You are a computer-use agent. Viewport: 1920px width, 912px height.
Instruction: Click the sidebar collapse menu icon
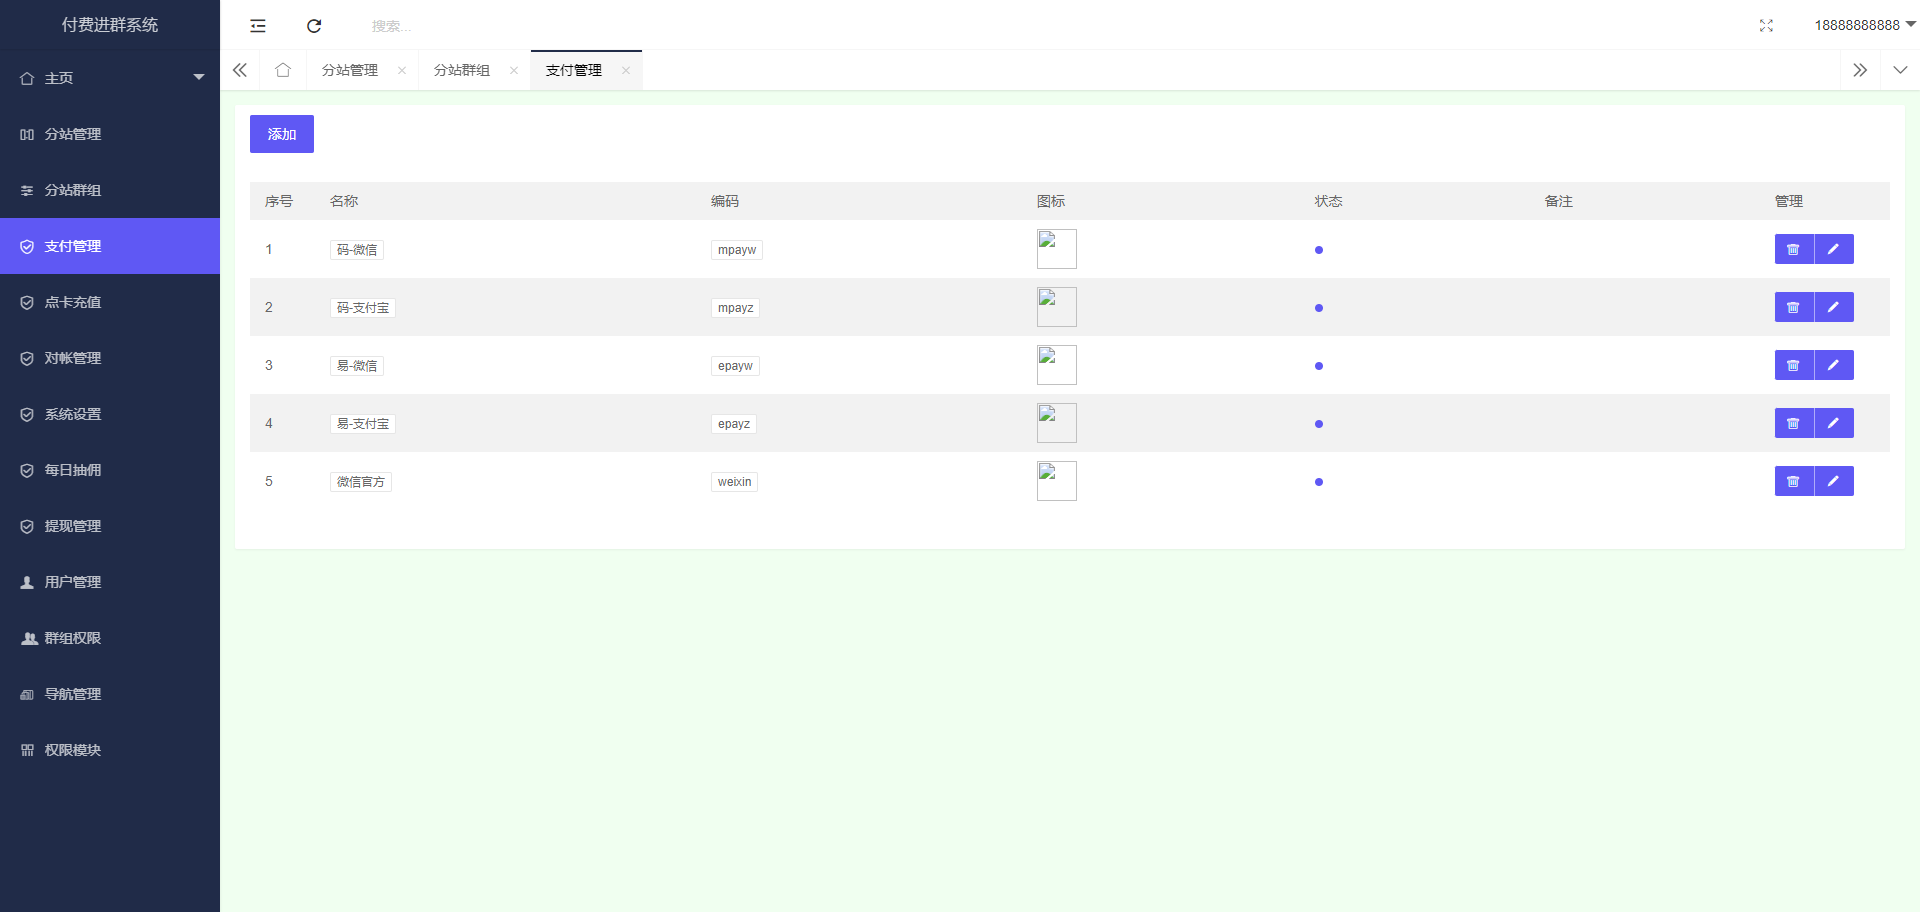tap(258, 26)
